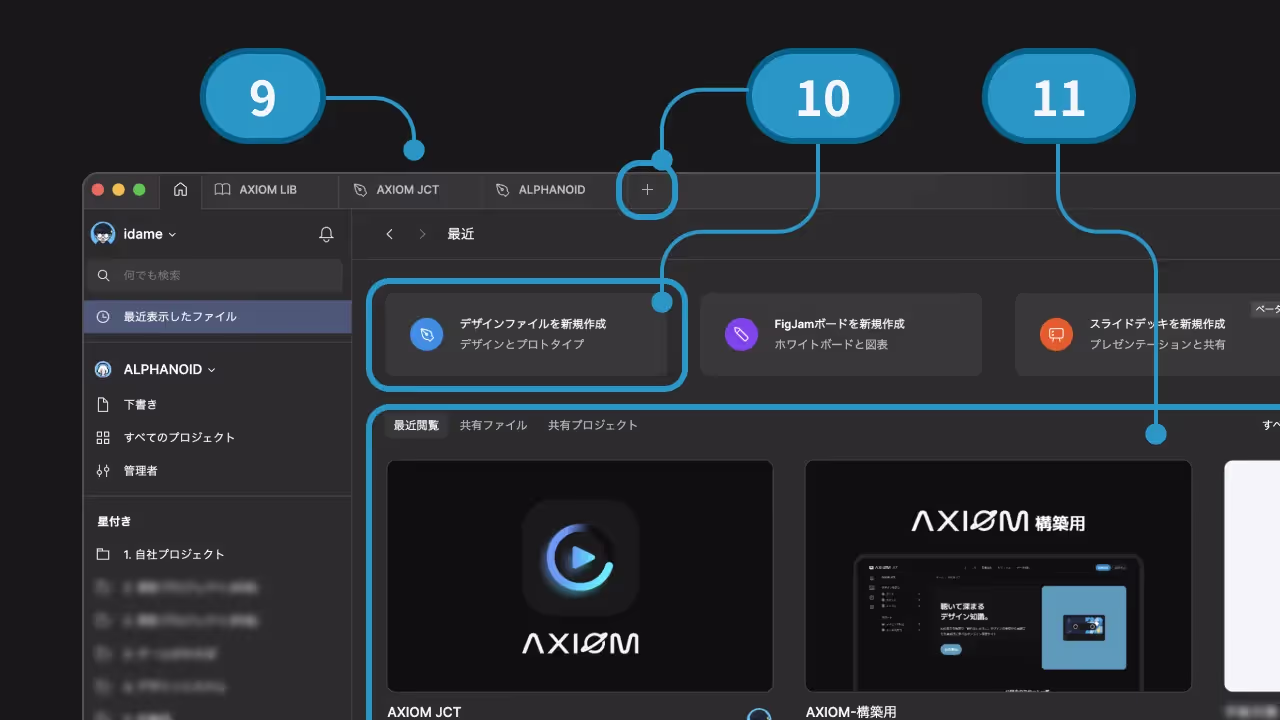Open the AXIOM-構築用 file thumbnail
Image resolution: width=1280 pixels, height=720 pixels.
click(998, 576)
